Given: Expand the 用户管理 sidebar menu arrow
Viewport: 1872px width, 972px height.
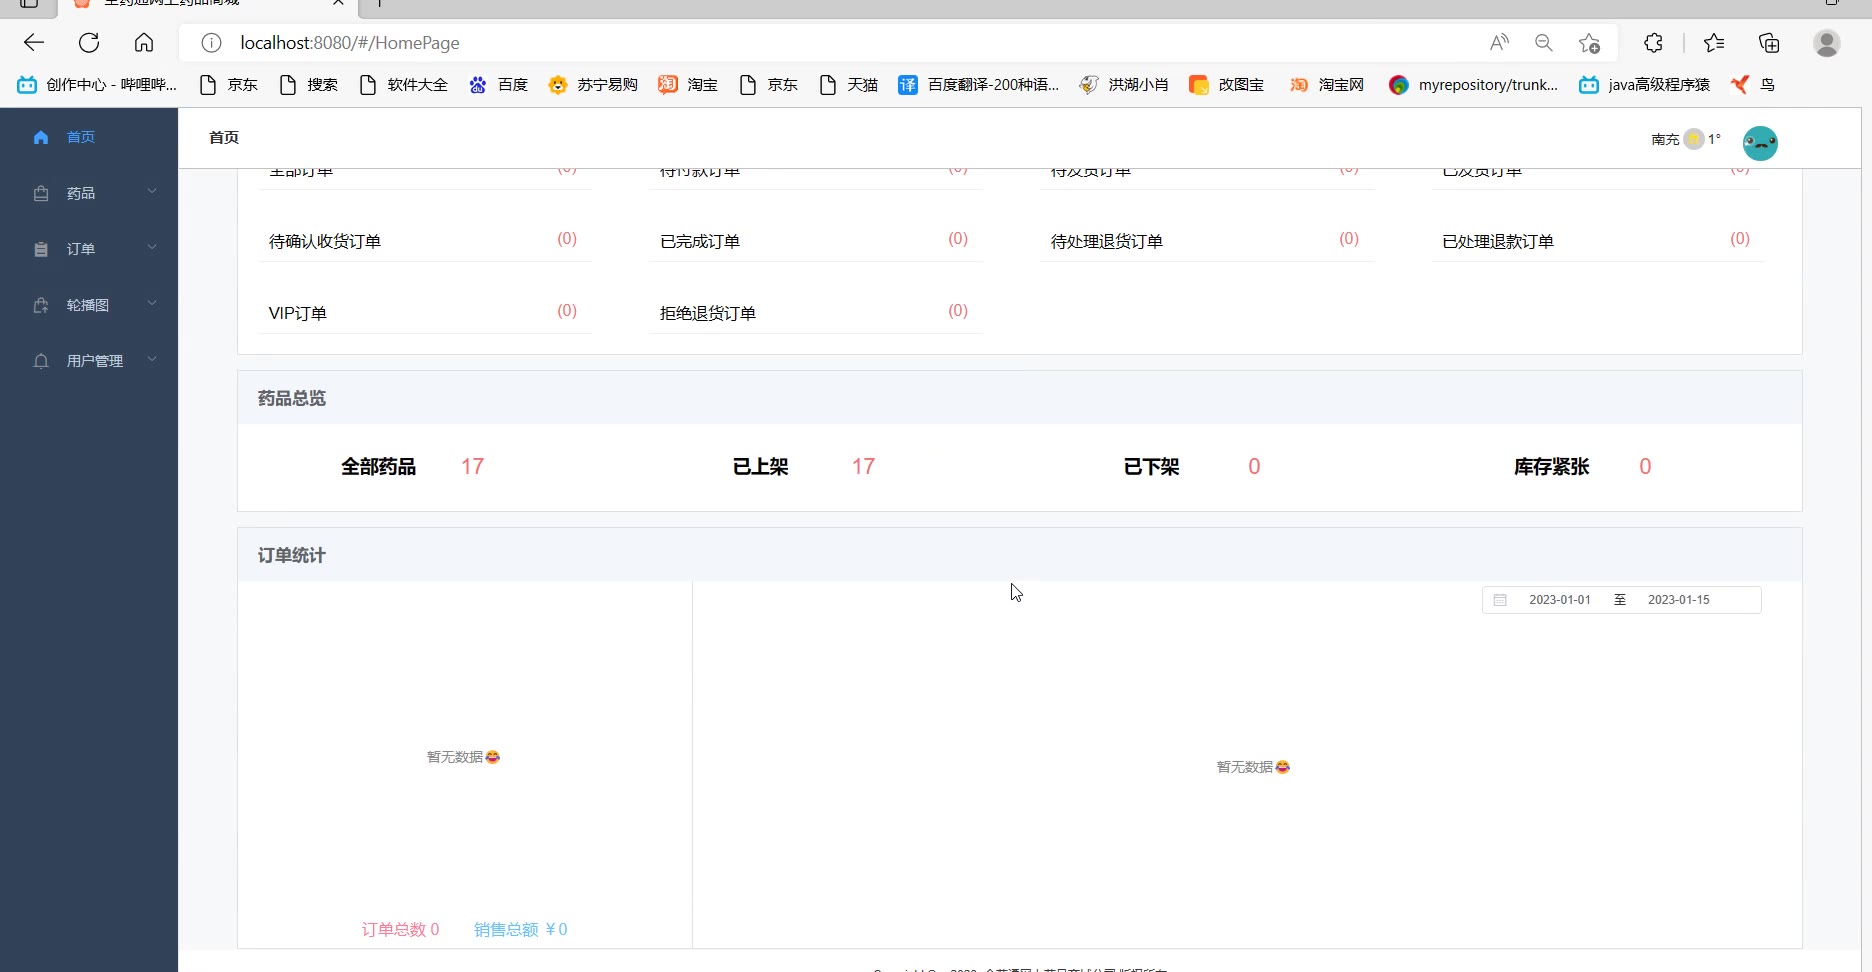Looking at the screenshot, I should 152,359.
